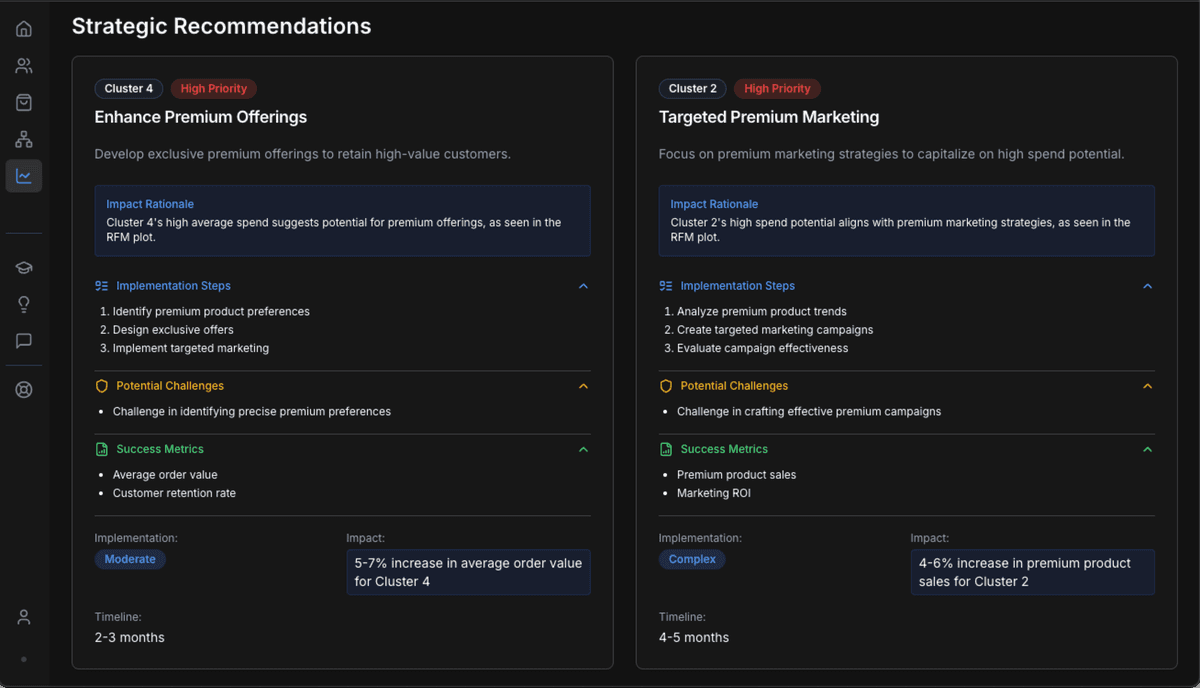
Task: Click the shopping bag sidebar icon
Action: click(24, 103)
